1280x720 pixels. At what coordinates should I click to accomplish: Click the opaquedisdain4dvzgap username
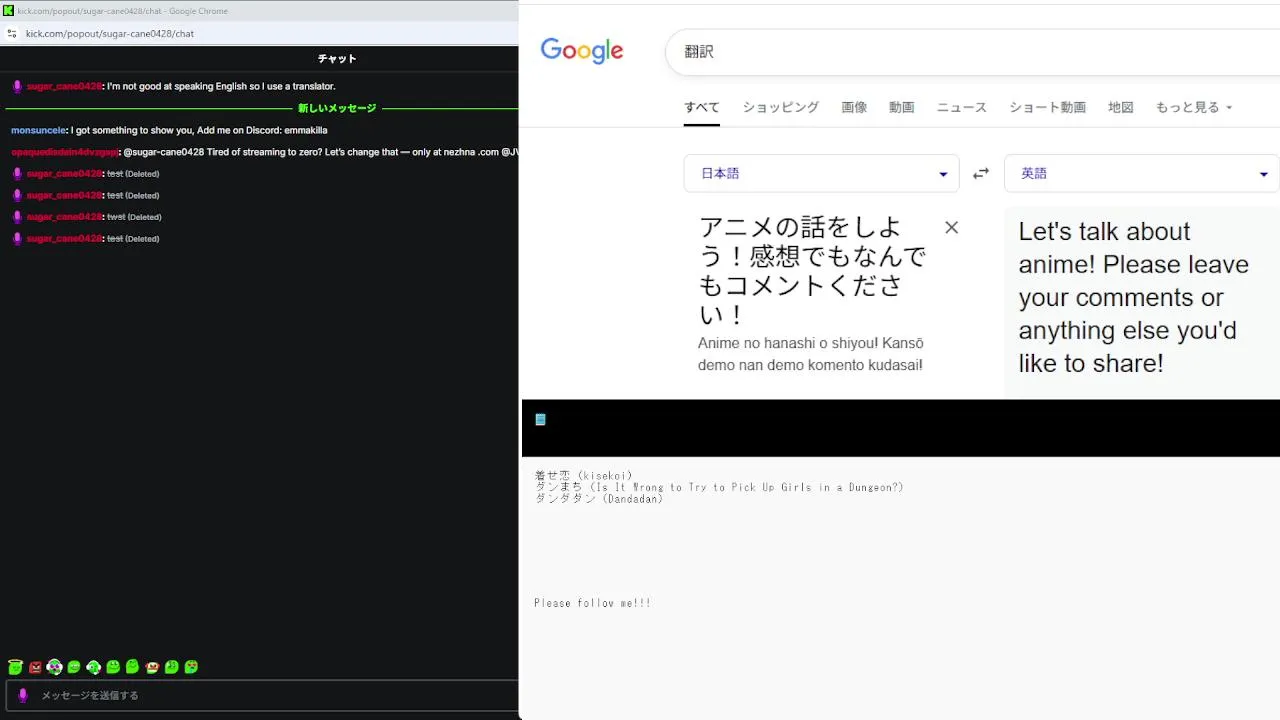click(64, 152)
